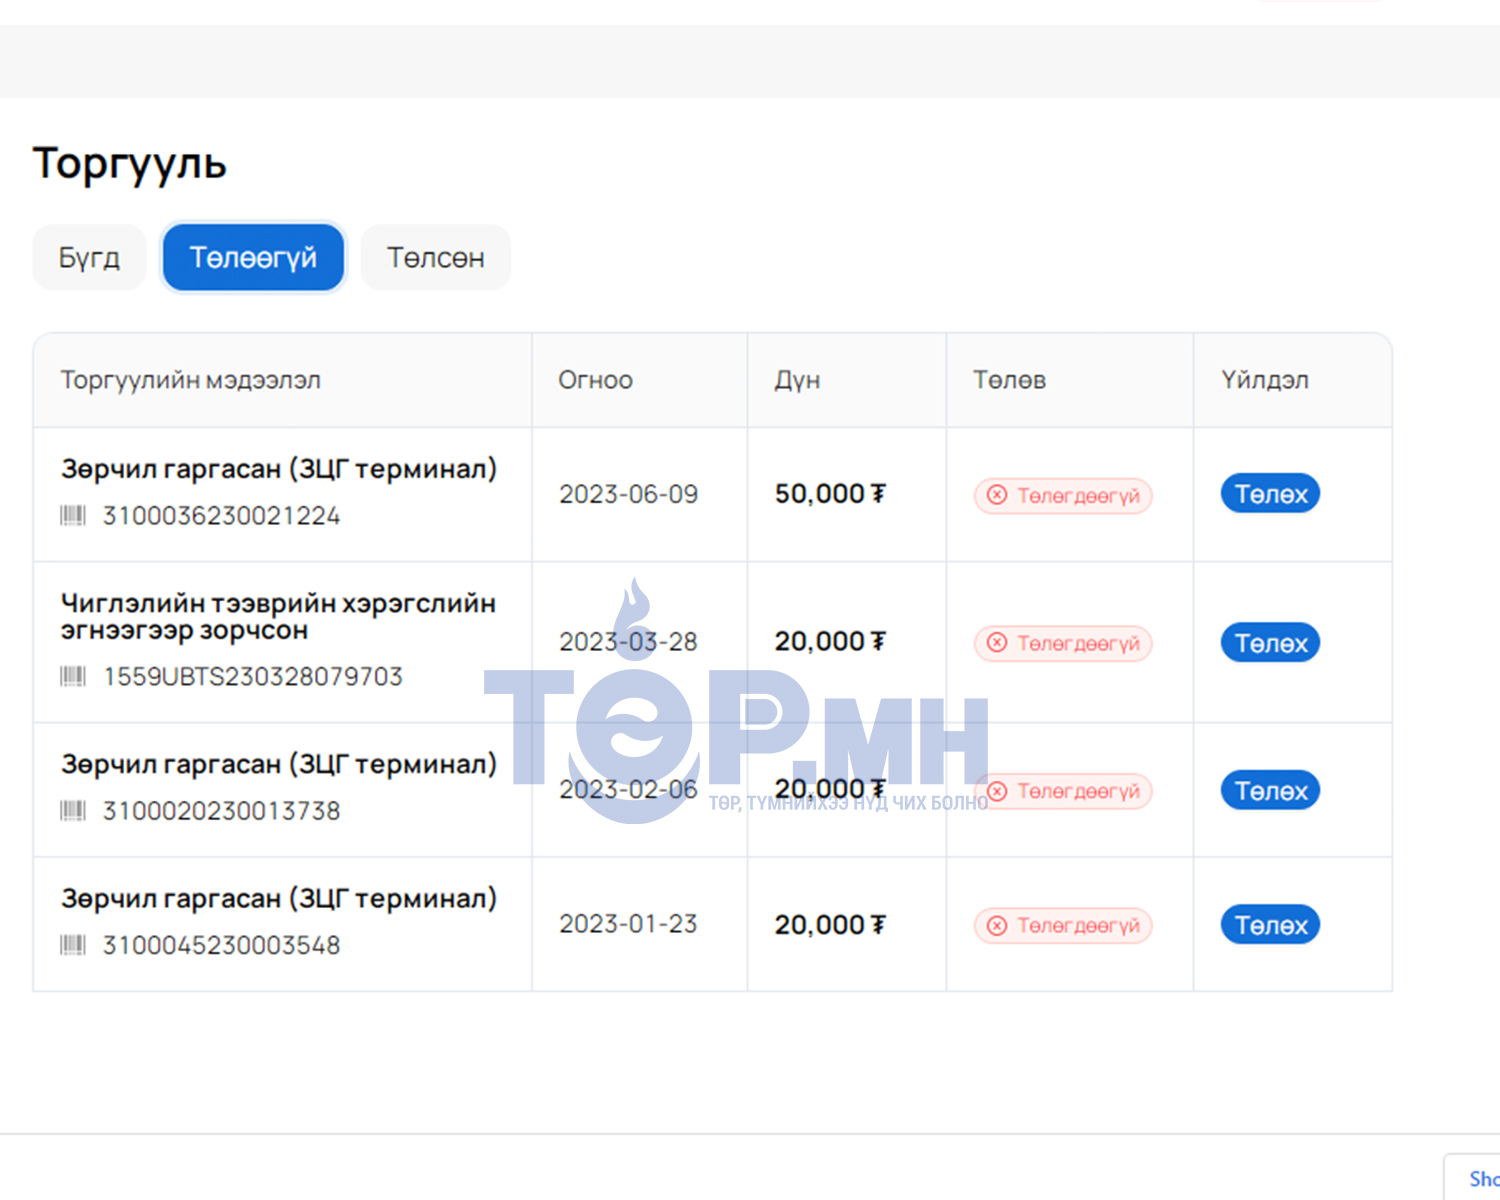
Task: Switch to the Бүгд tab
Action: coord(89,258)
